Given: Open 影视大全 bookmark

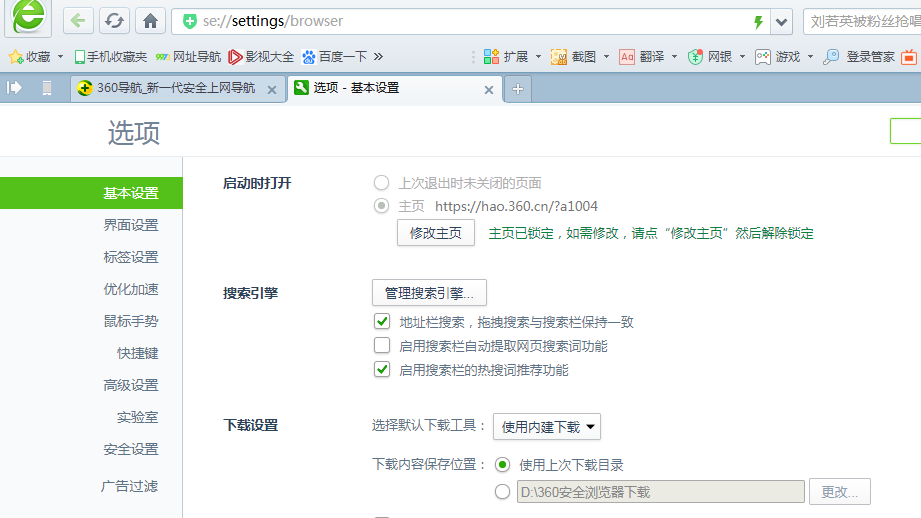Looking at the screenshot, I should click(261, 57).
